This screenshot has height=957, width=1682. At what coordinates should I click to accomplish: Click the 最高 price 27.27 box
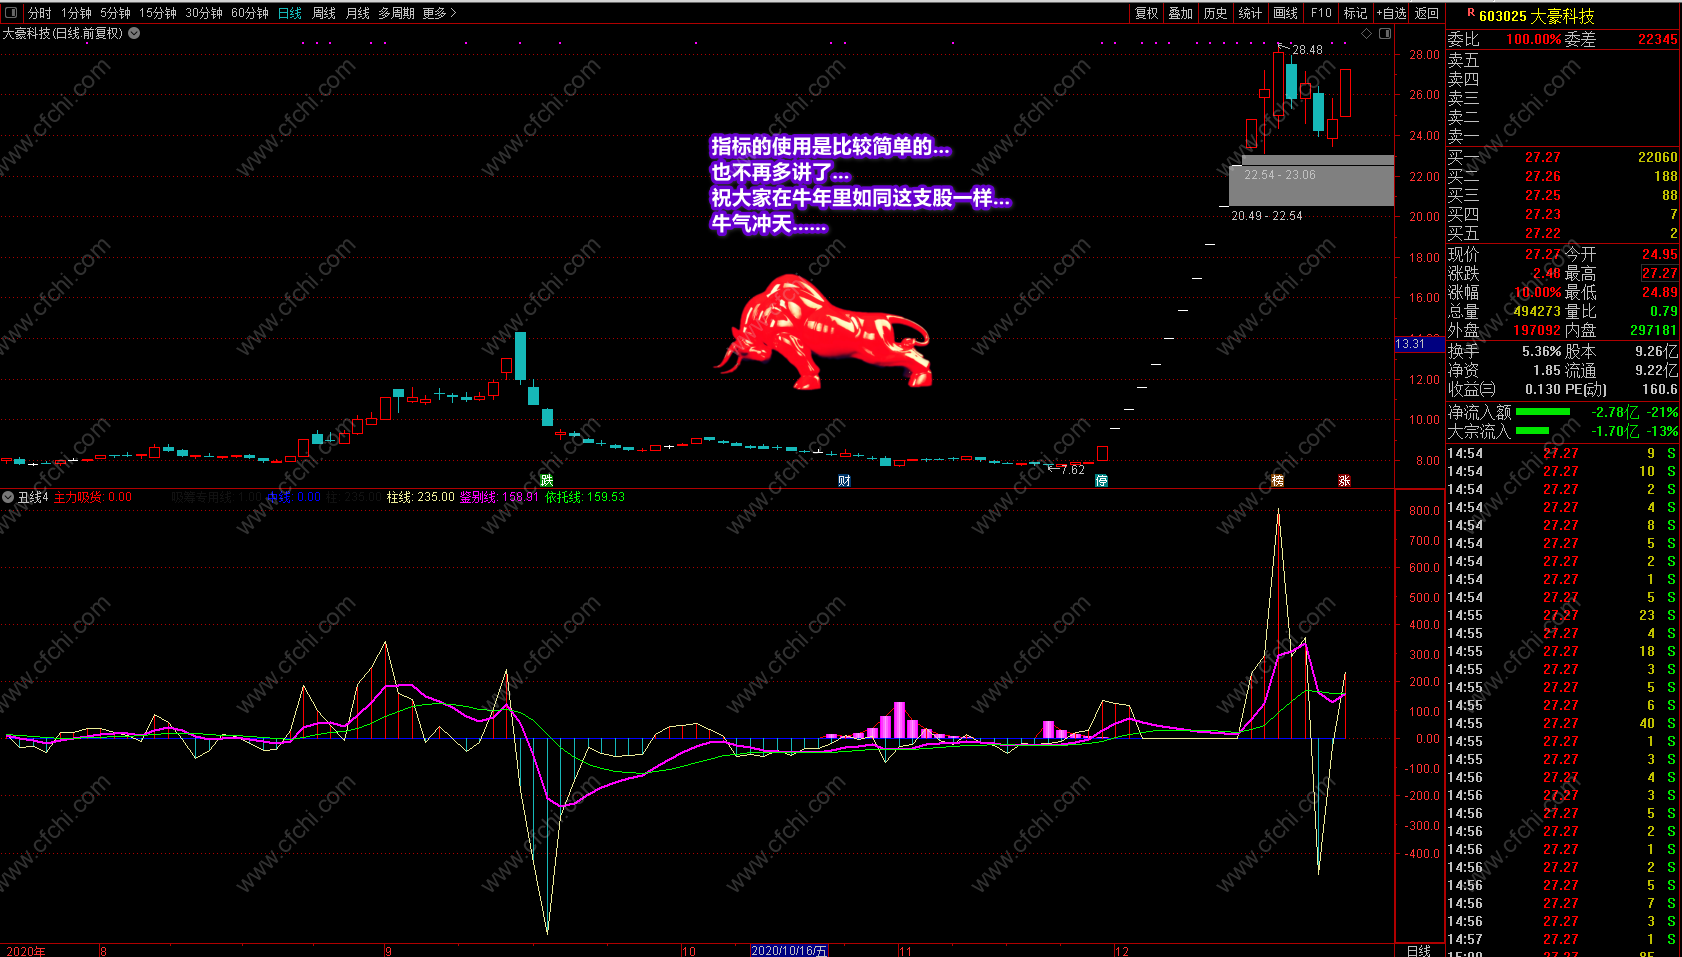click(1660, 273)
